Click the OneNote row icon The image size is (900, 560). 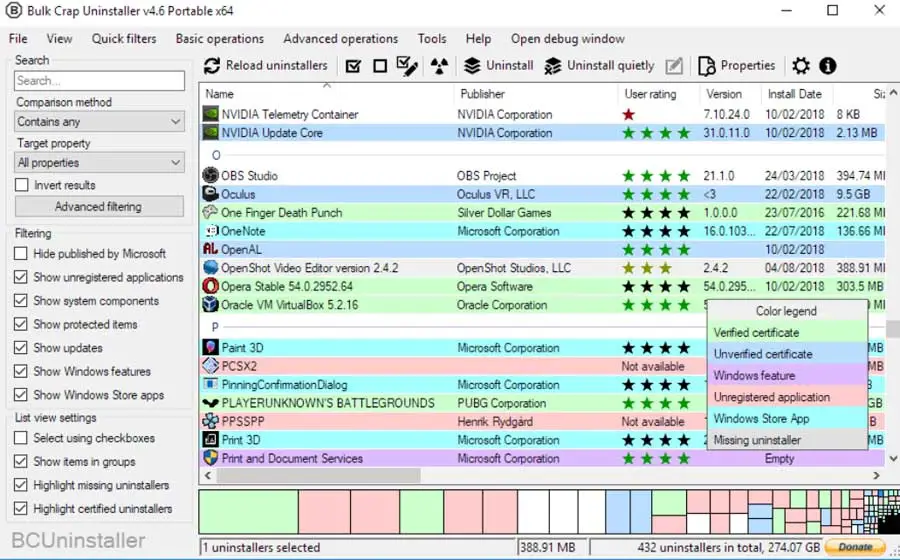(x=212, y=231)
